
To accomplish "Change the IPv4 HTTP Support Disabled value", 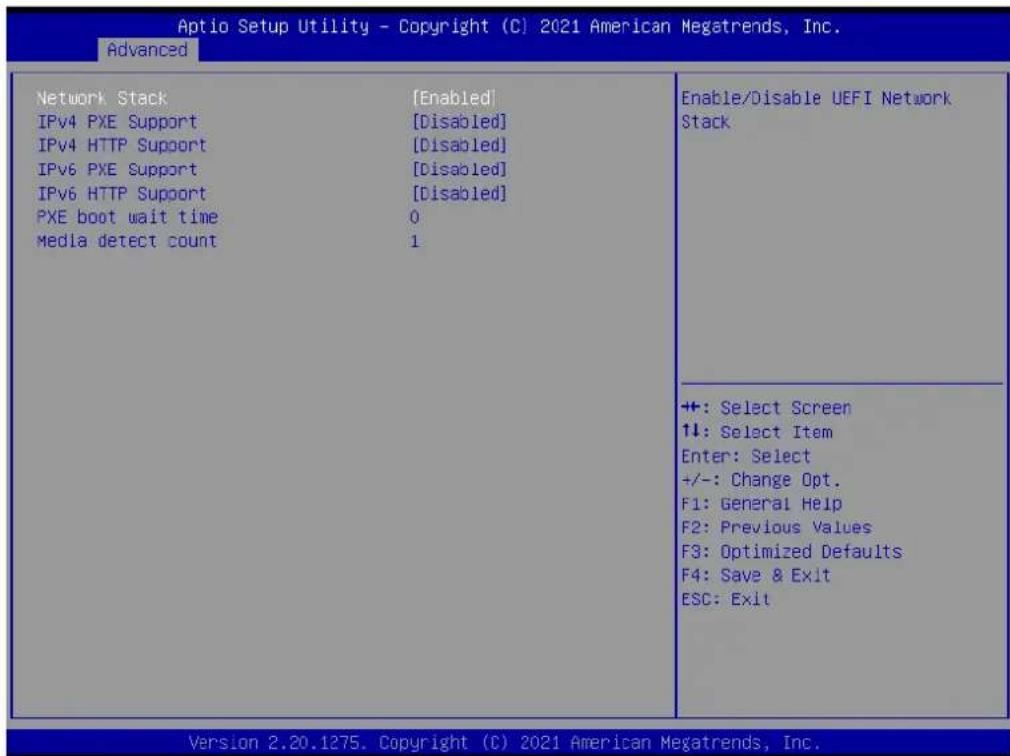I will point(459,146).
